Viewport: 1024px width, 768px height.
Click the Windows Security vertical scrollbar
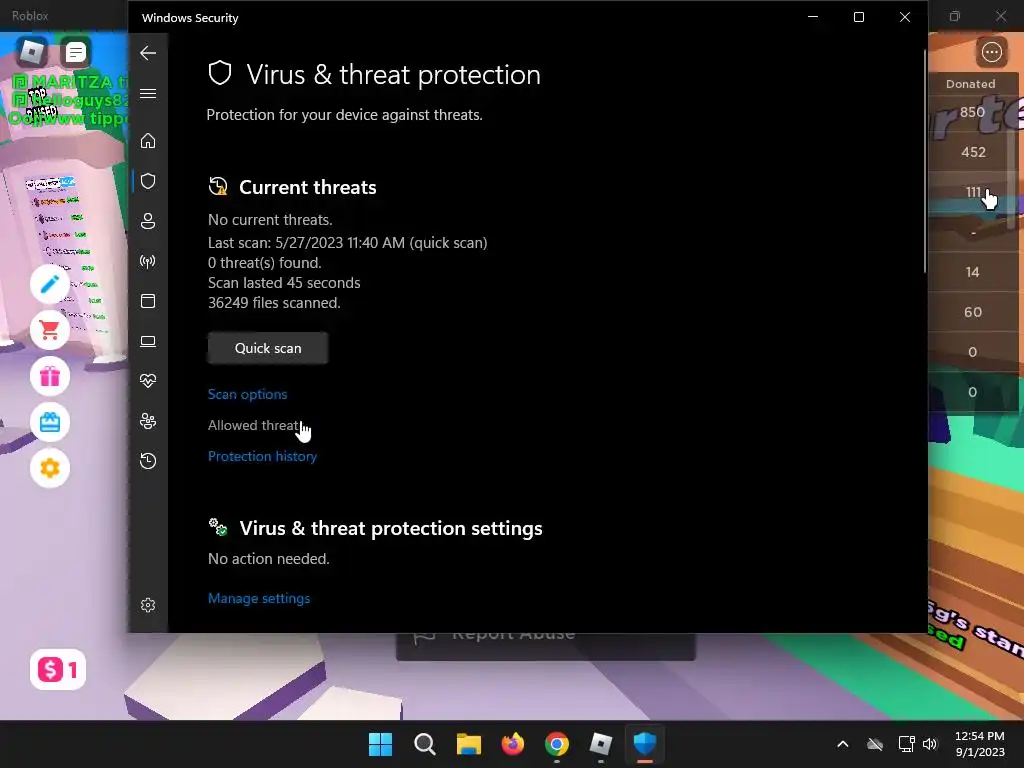925,160
